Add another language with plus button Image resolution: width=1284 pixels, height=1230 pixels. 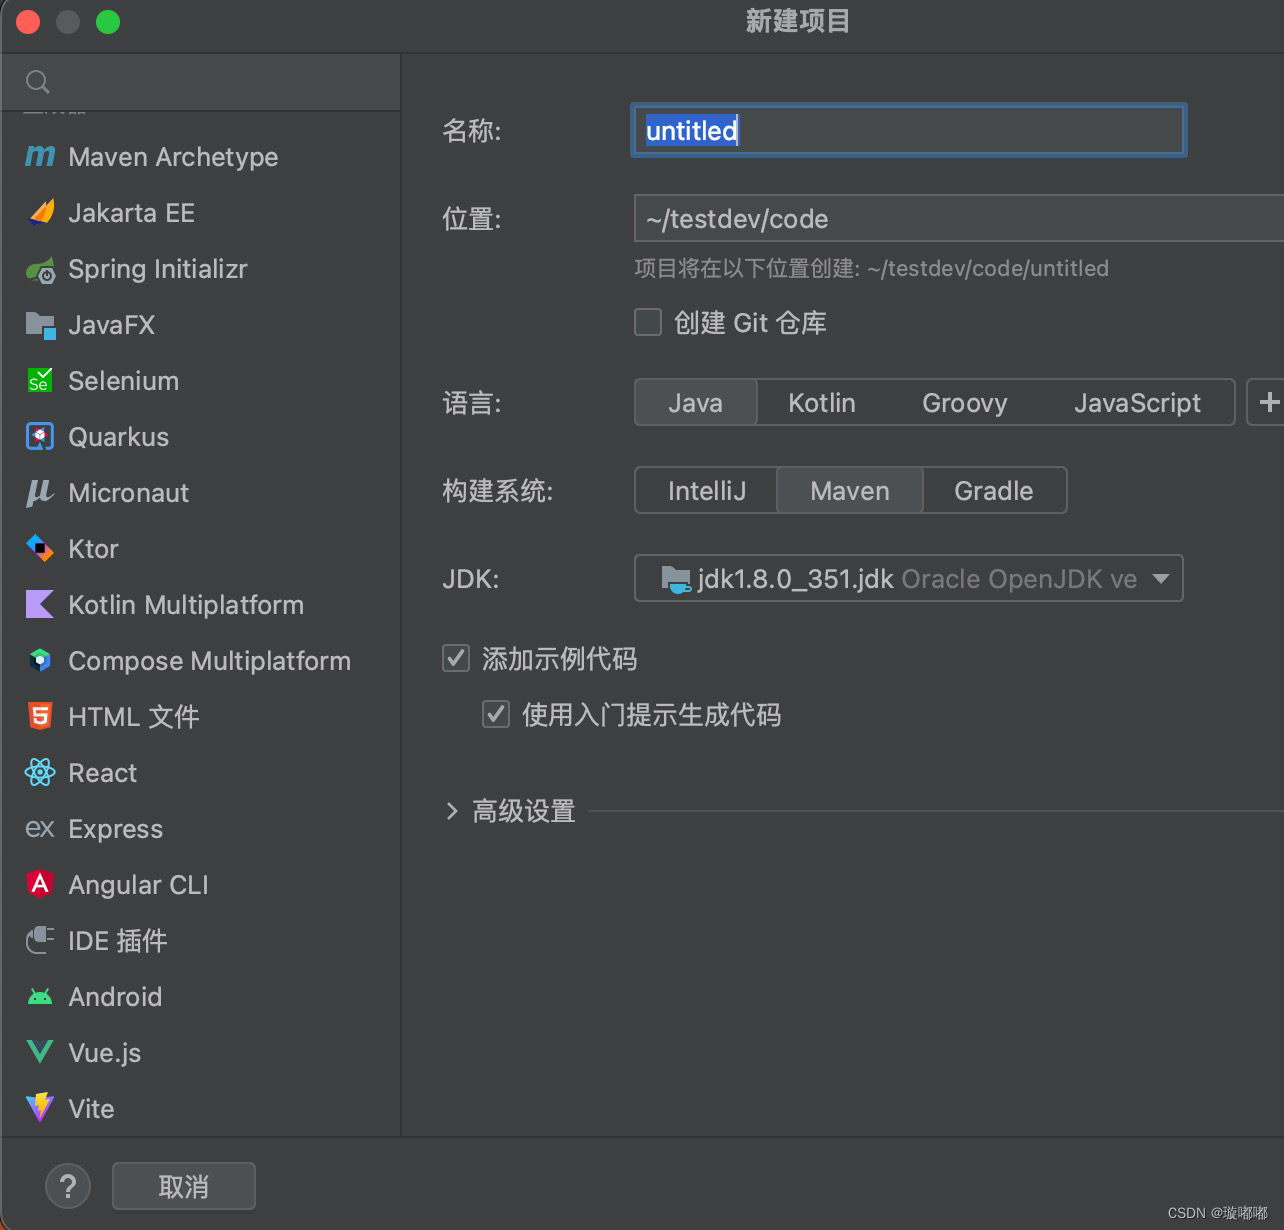coord(1267,402)
